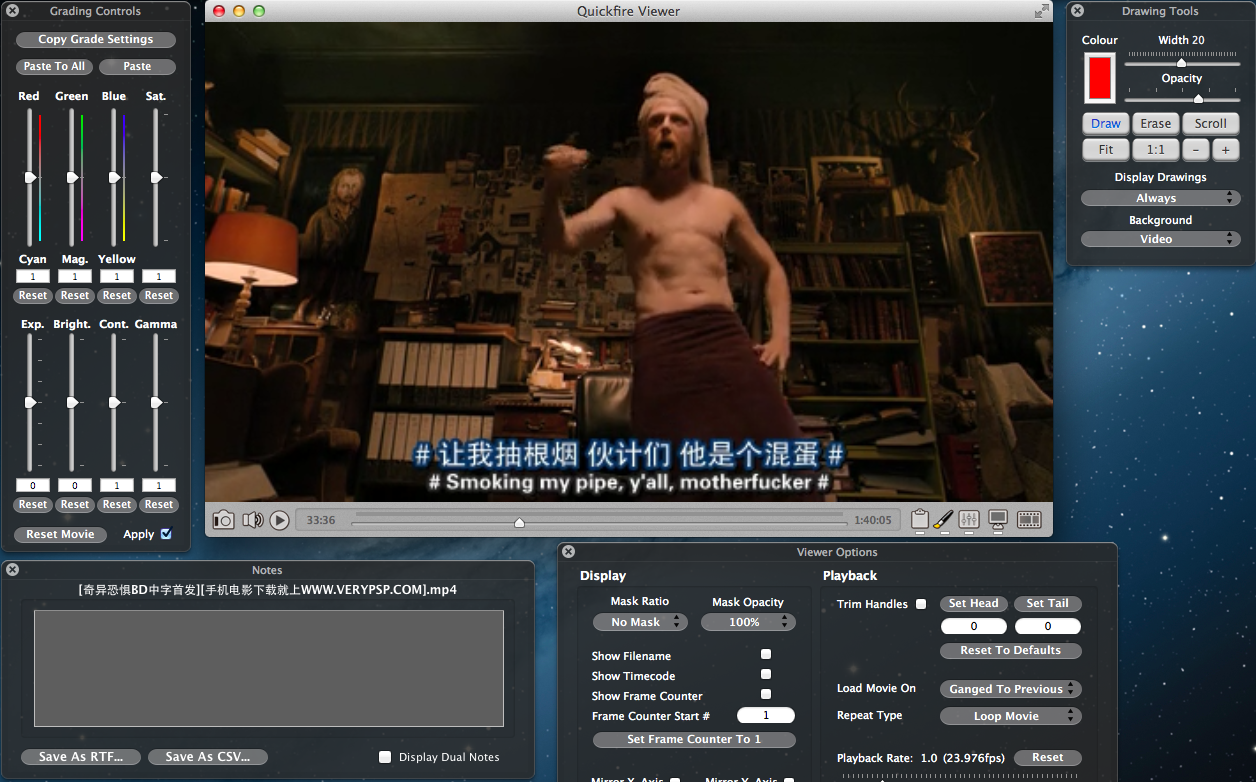This screenshot has width=1256, height=782.
Task: Click the timeline playhead scrubber
Action: tap(519, 522)
